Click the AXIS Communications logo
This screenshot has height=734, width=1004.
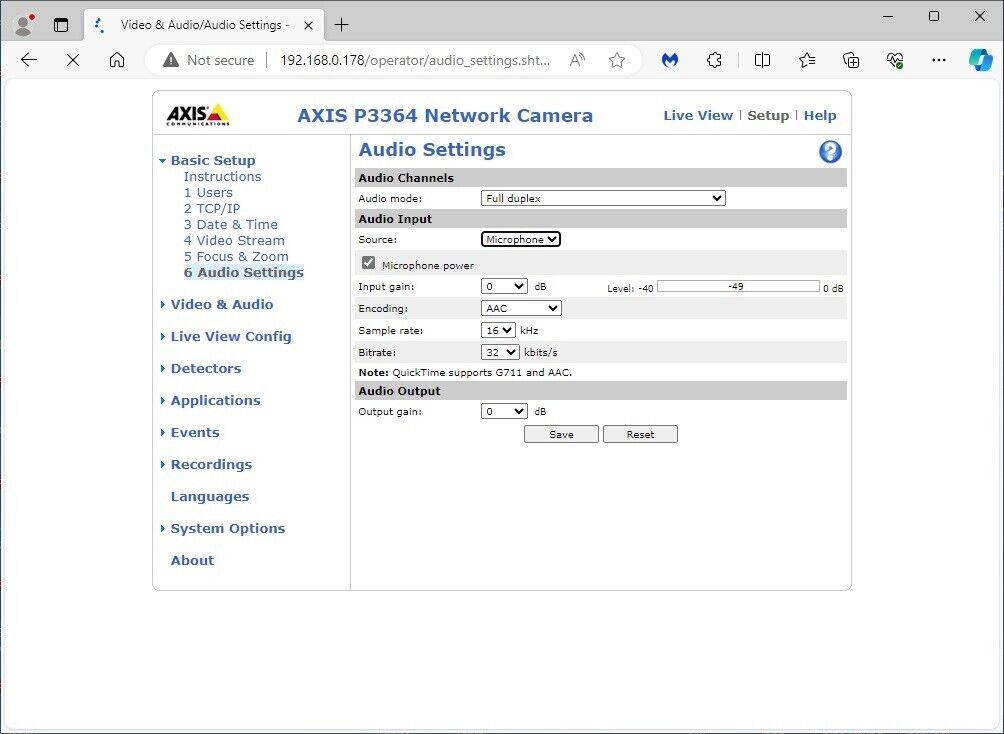(197, 115)
